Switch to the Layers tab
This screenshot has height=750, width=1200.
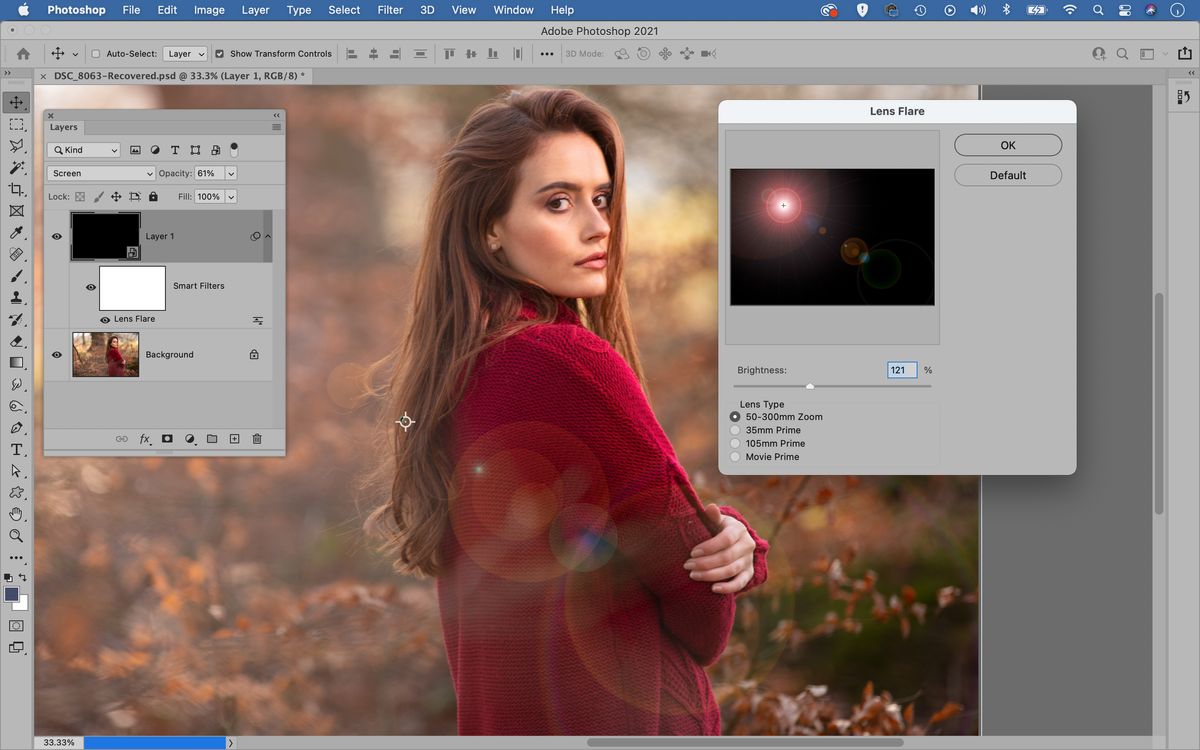click(x=63, y=127)
